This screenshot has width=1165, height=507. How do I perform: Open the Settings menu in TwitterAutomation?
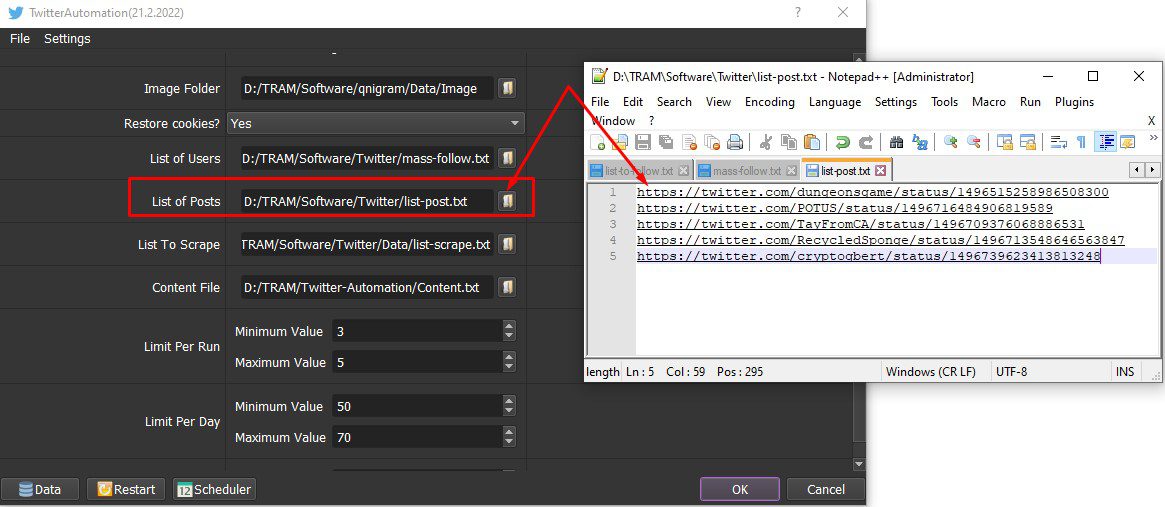point(67,39)
